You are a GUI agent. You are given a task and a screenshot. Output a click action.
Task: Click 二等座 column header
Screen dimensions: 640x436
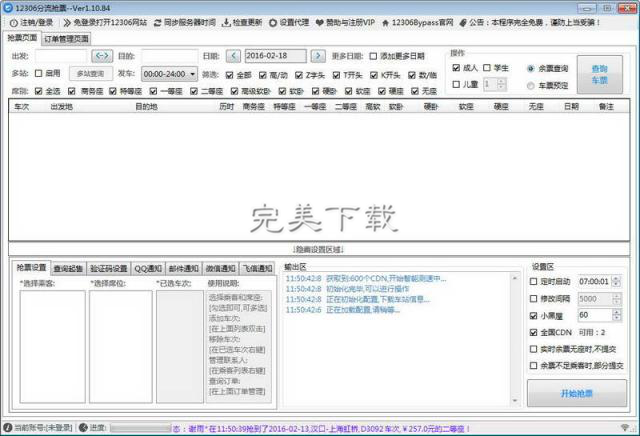(345, 107)
